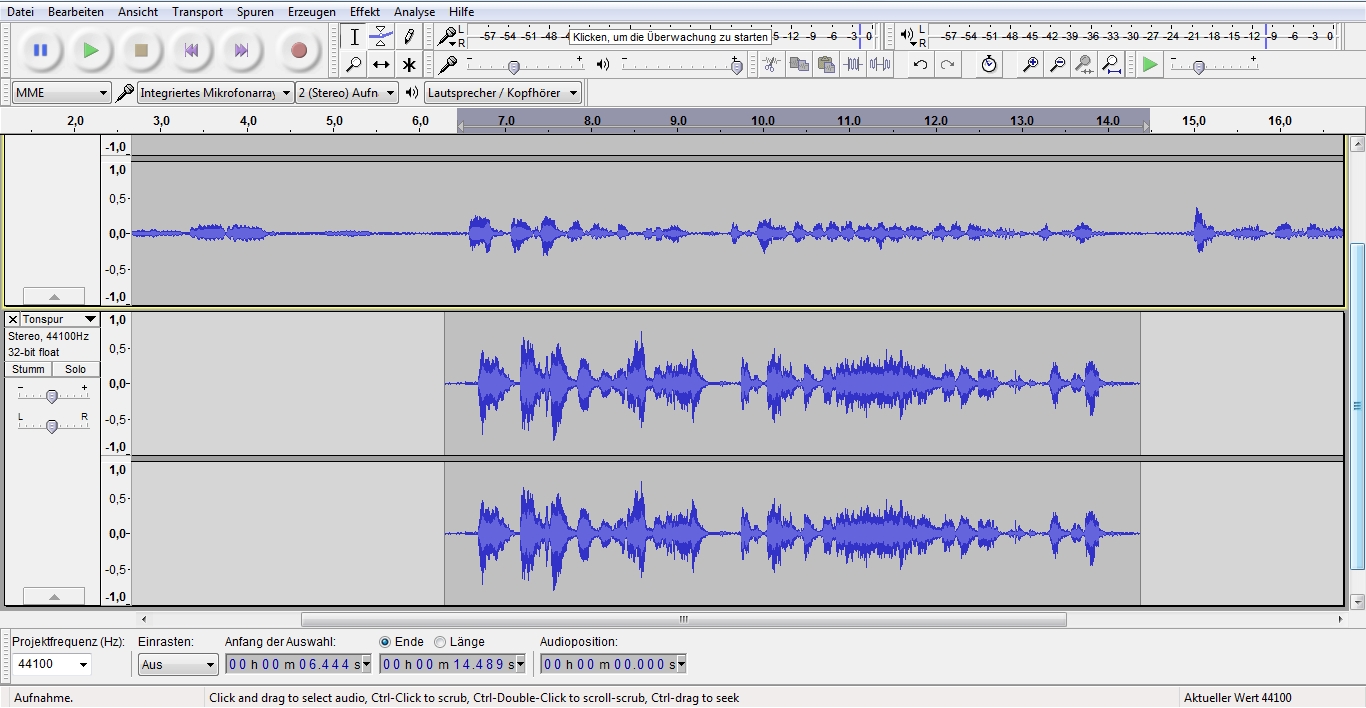Click the Tonspur track gain slider

tap(52, 396)
